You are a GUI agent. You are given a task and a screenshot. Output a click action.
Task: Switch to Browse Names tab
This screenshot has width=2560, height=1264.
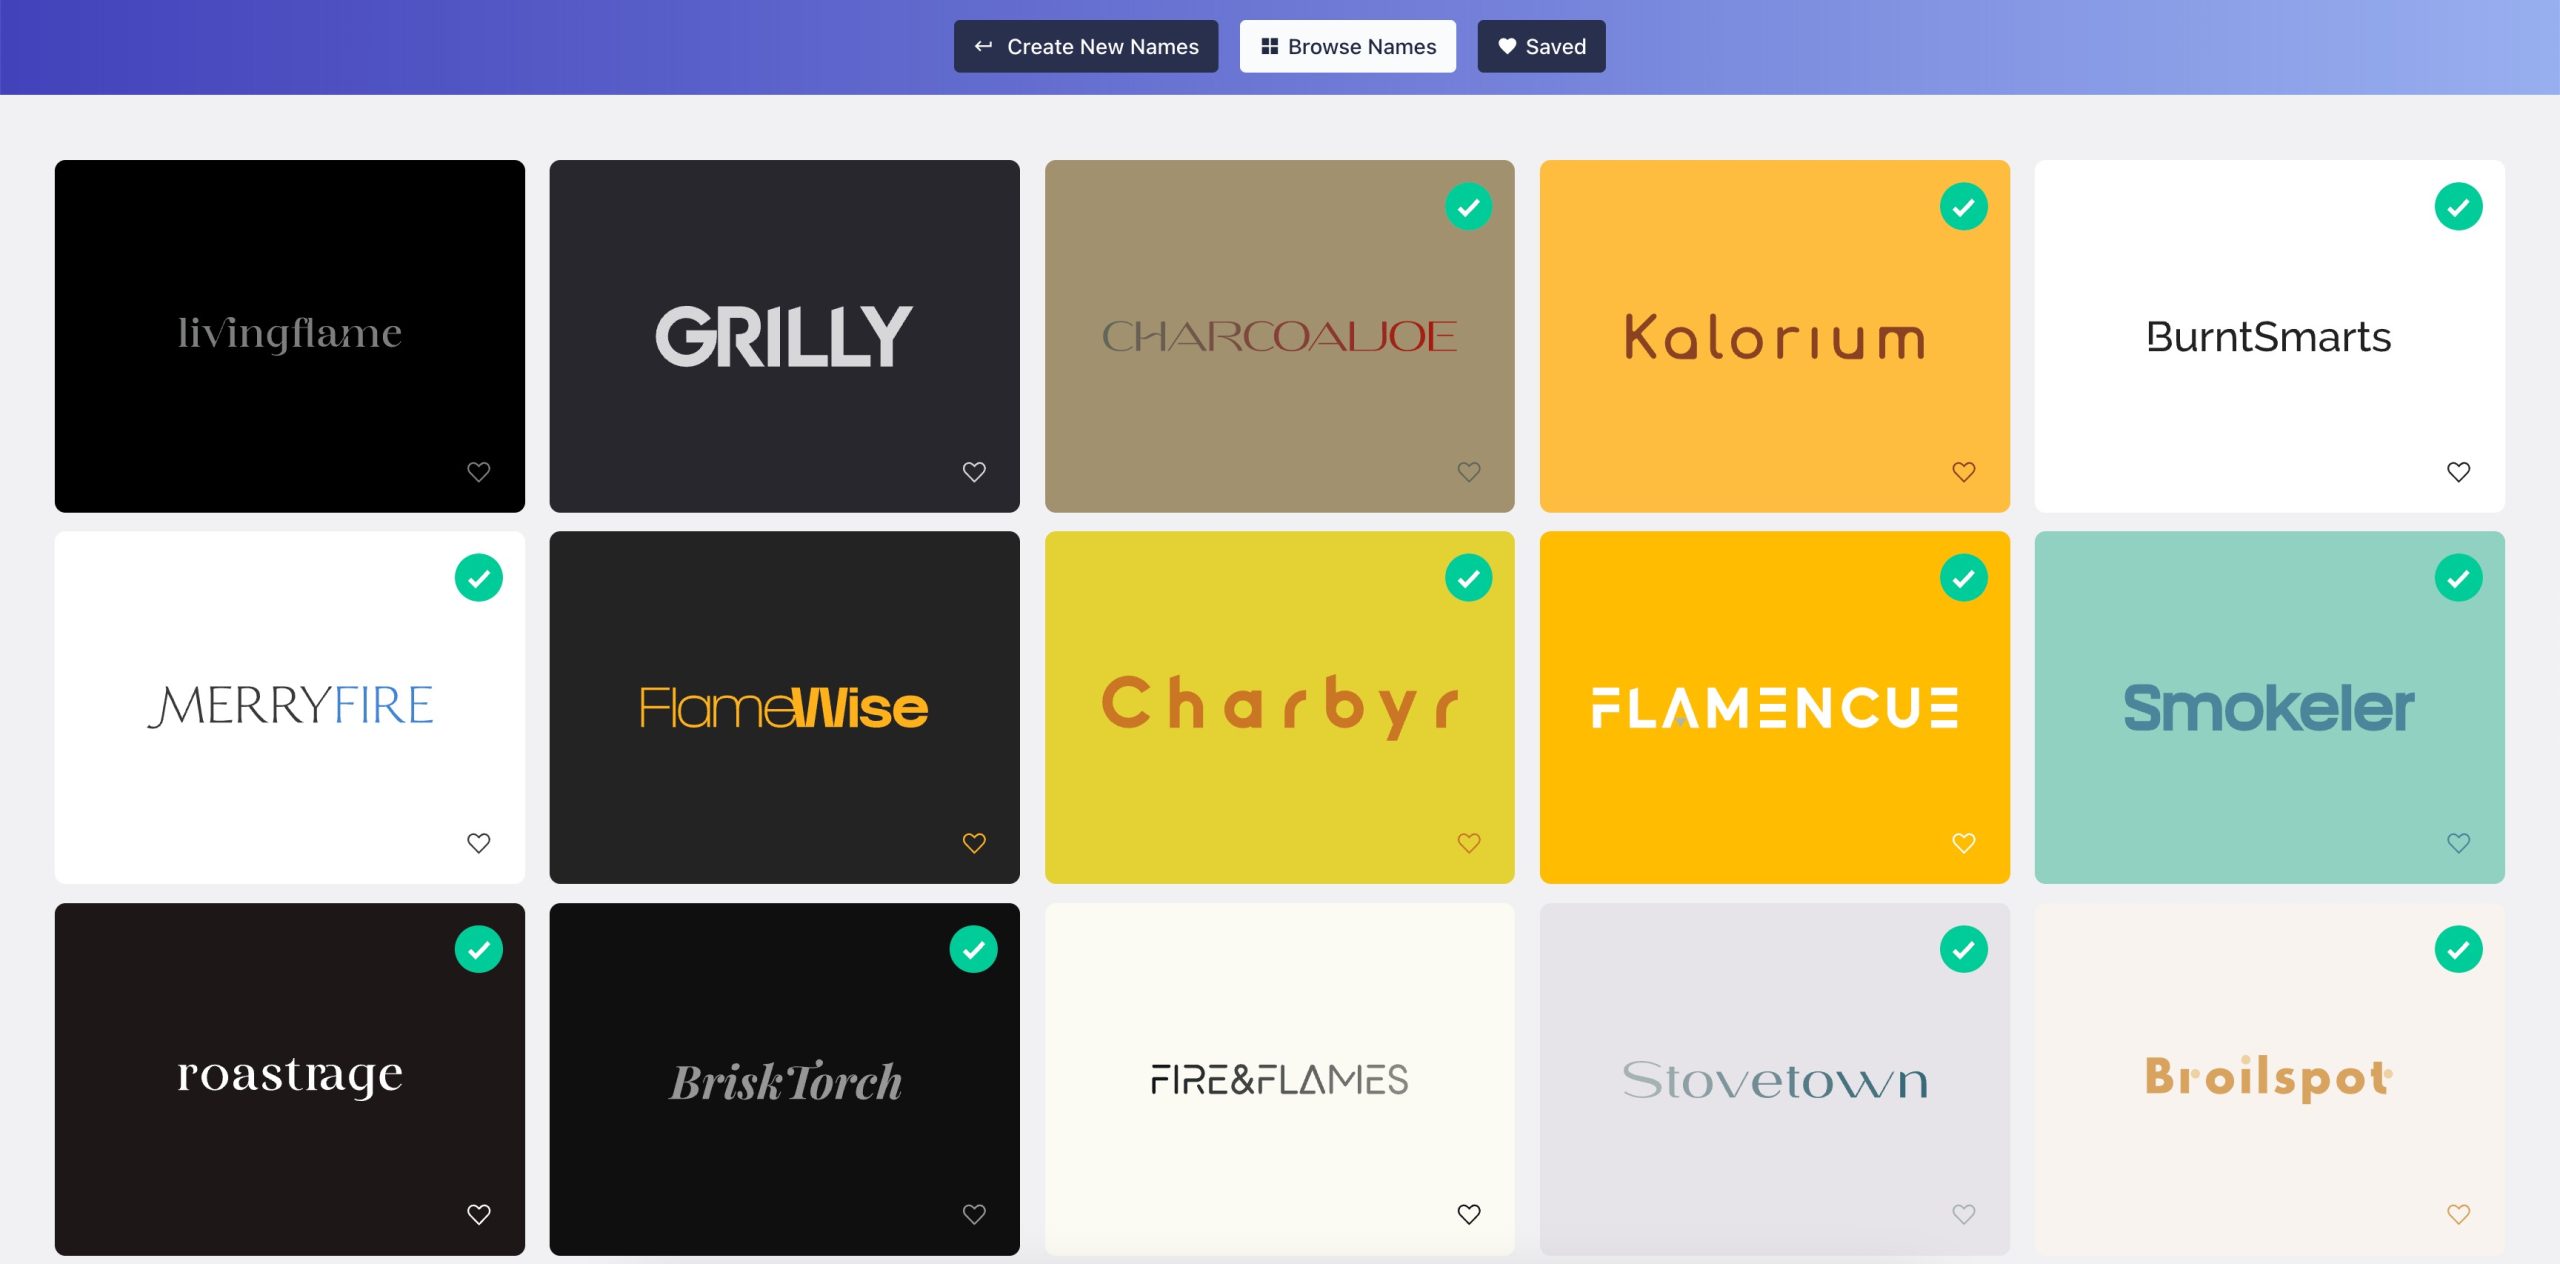1348,47
